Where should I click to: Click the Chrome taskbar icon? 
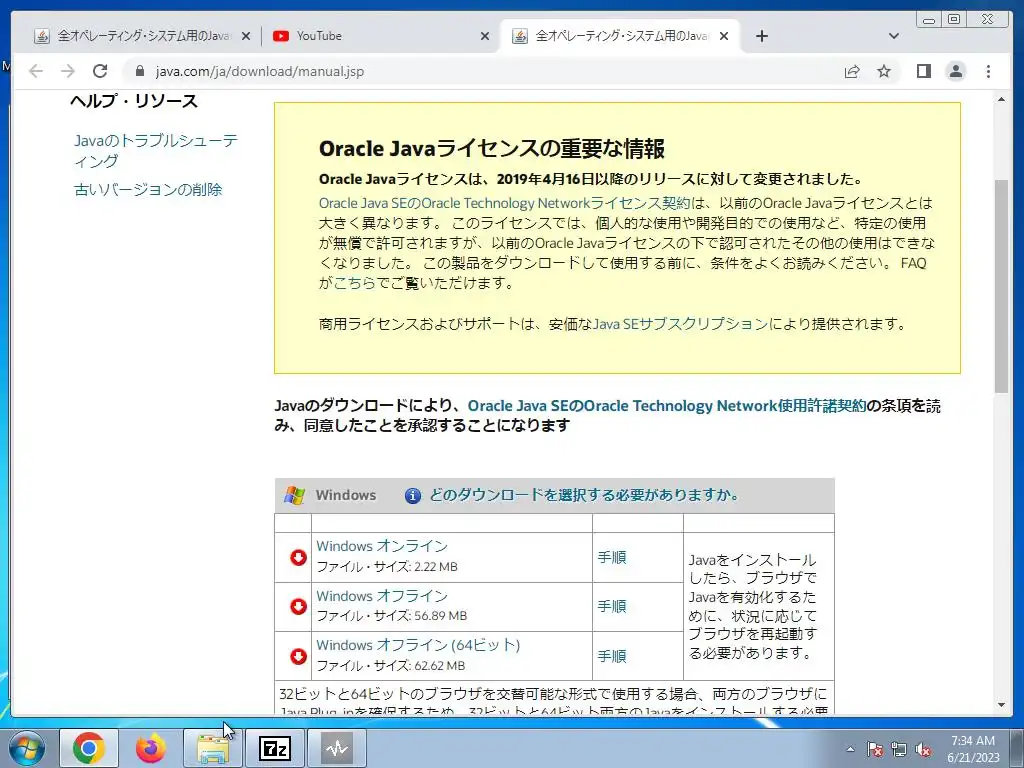89,748
